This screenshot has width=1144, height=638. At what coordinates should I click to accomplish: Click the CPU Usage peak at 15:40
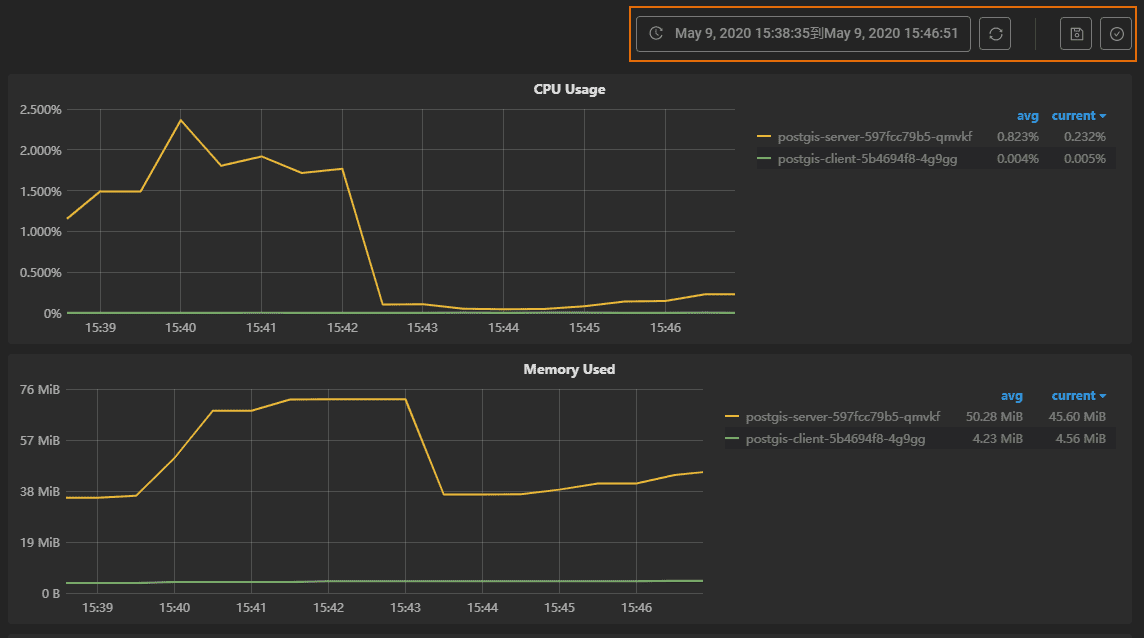click(181, 120)
